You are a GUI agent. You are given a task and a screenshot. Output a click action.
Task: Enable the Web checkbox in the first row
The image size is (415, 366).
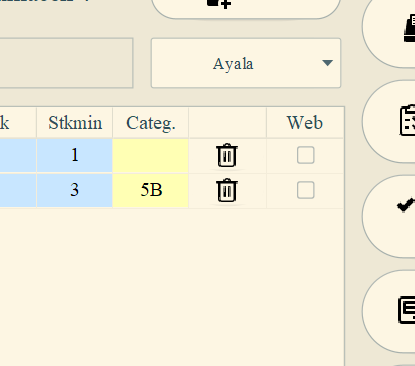click(x=305, y=155)
